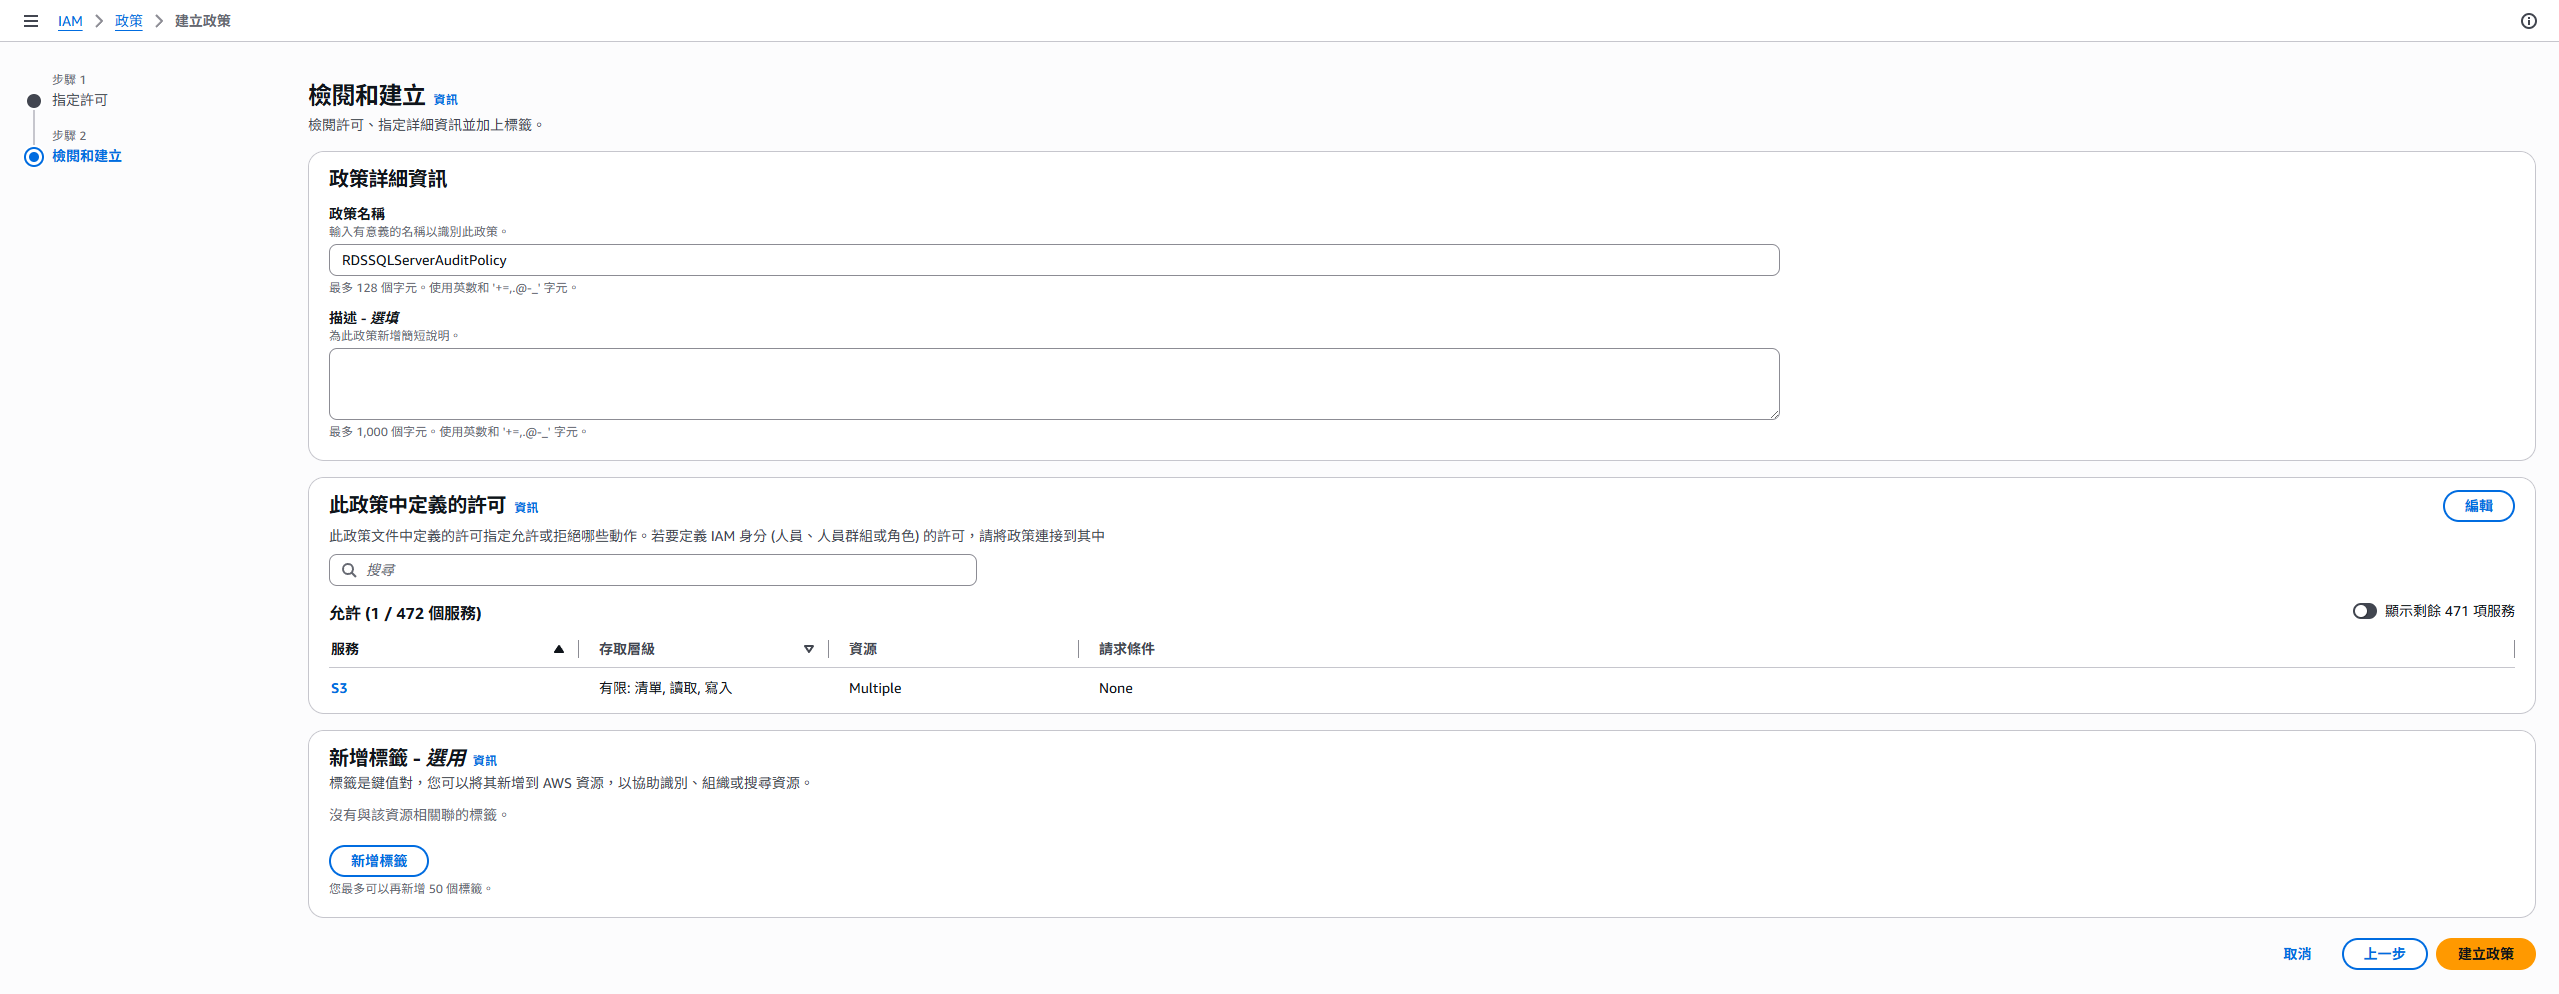This screenshot has height=994, width=2559.
Task: Sort by 服務 column ascending arrow
Action: coord(559,649)
